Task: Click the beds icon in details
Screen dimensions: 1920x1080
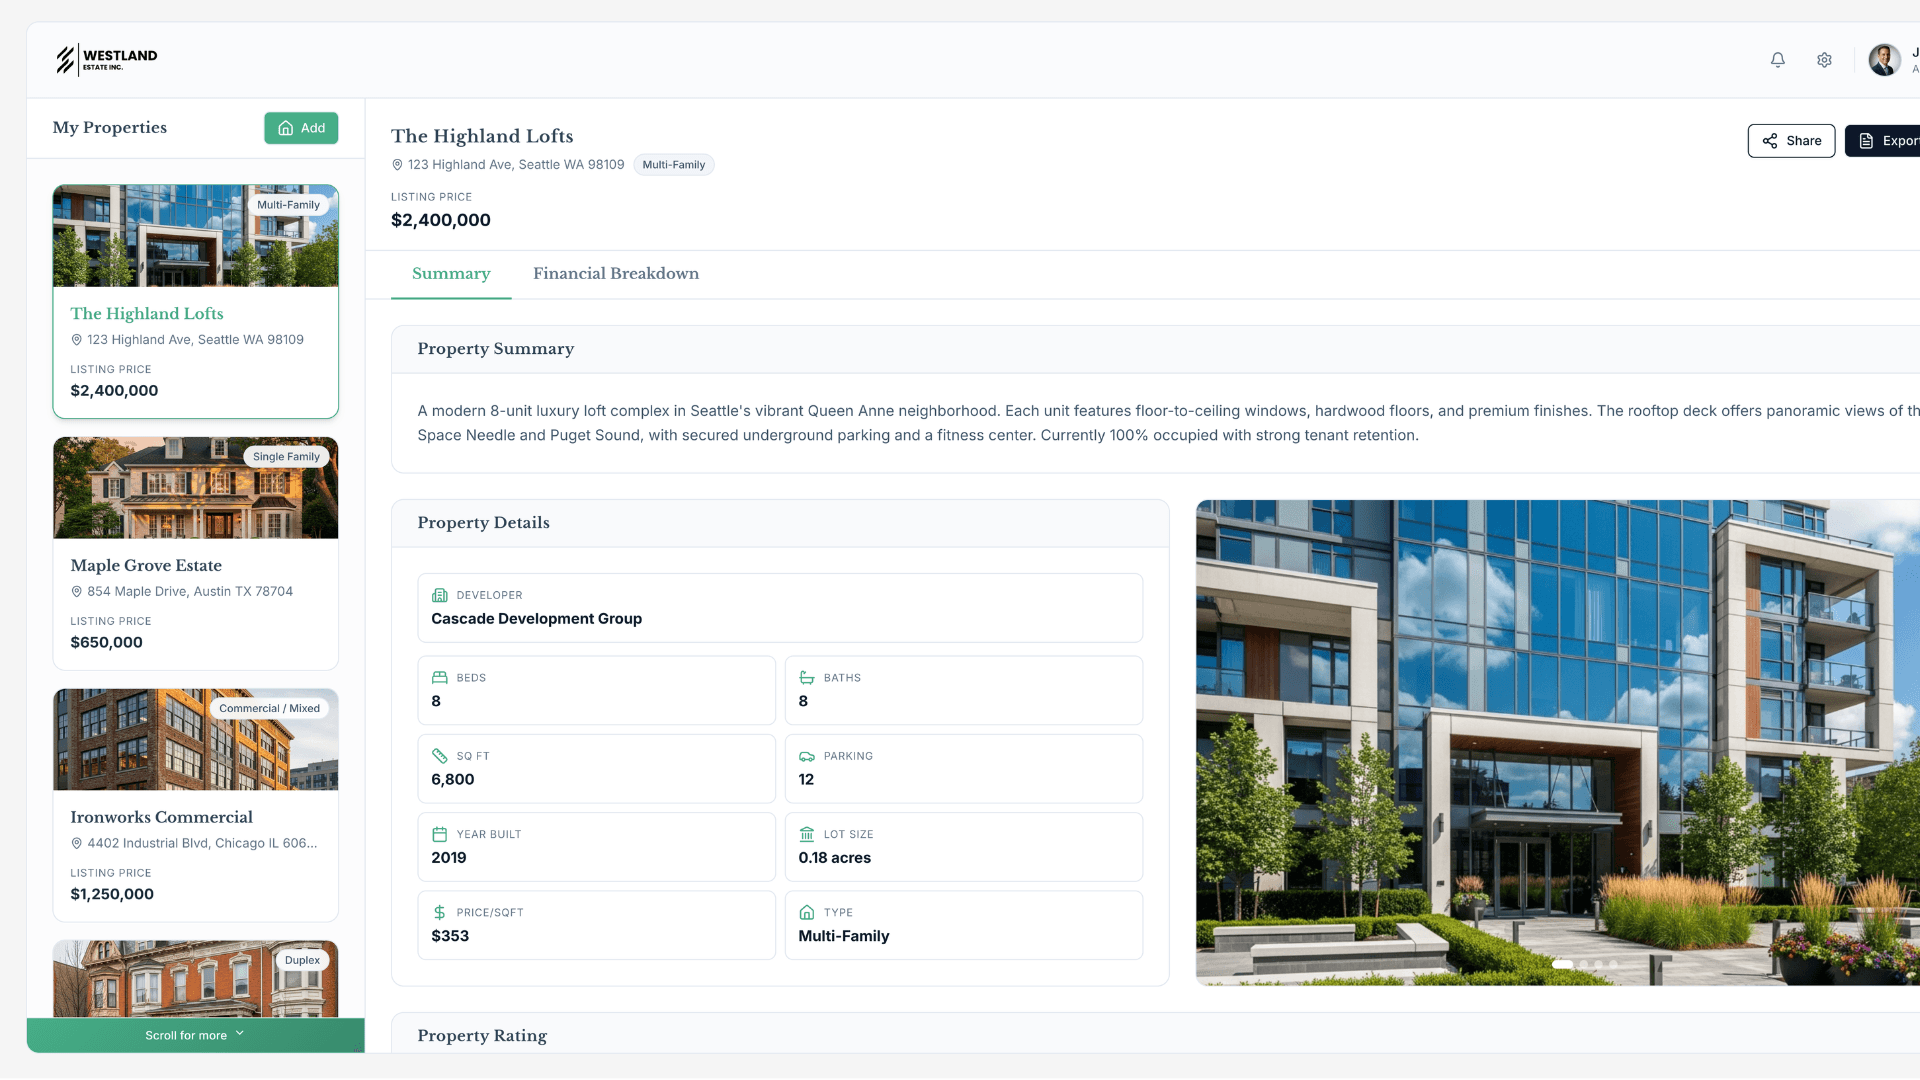Action: point(439,678)
